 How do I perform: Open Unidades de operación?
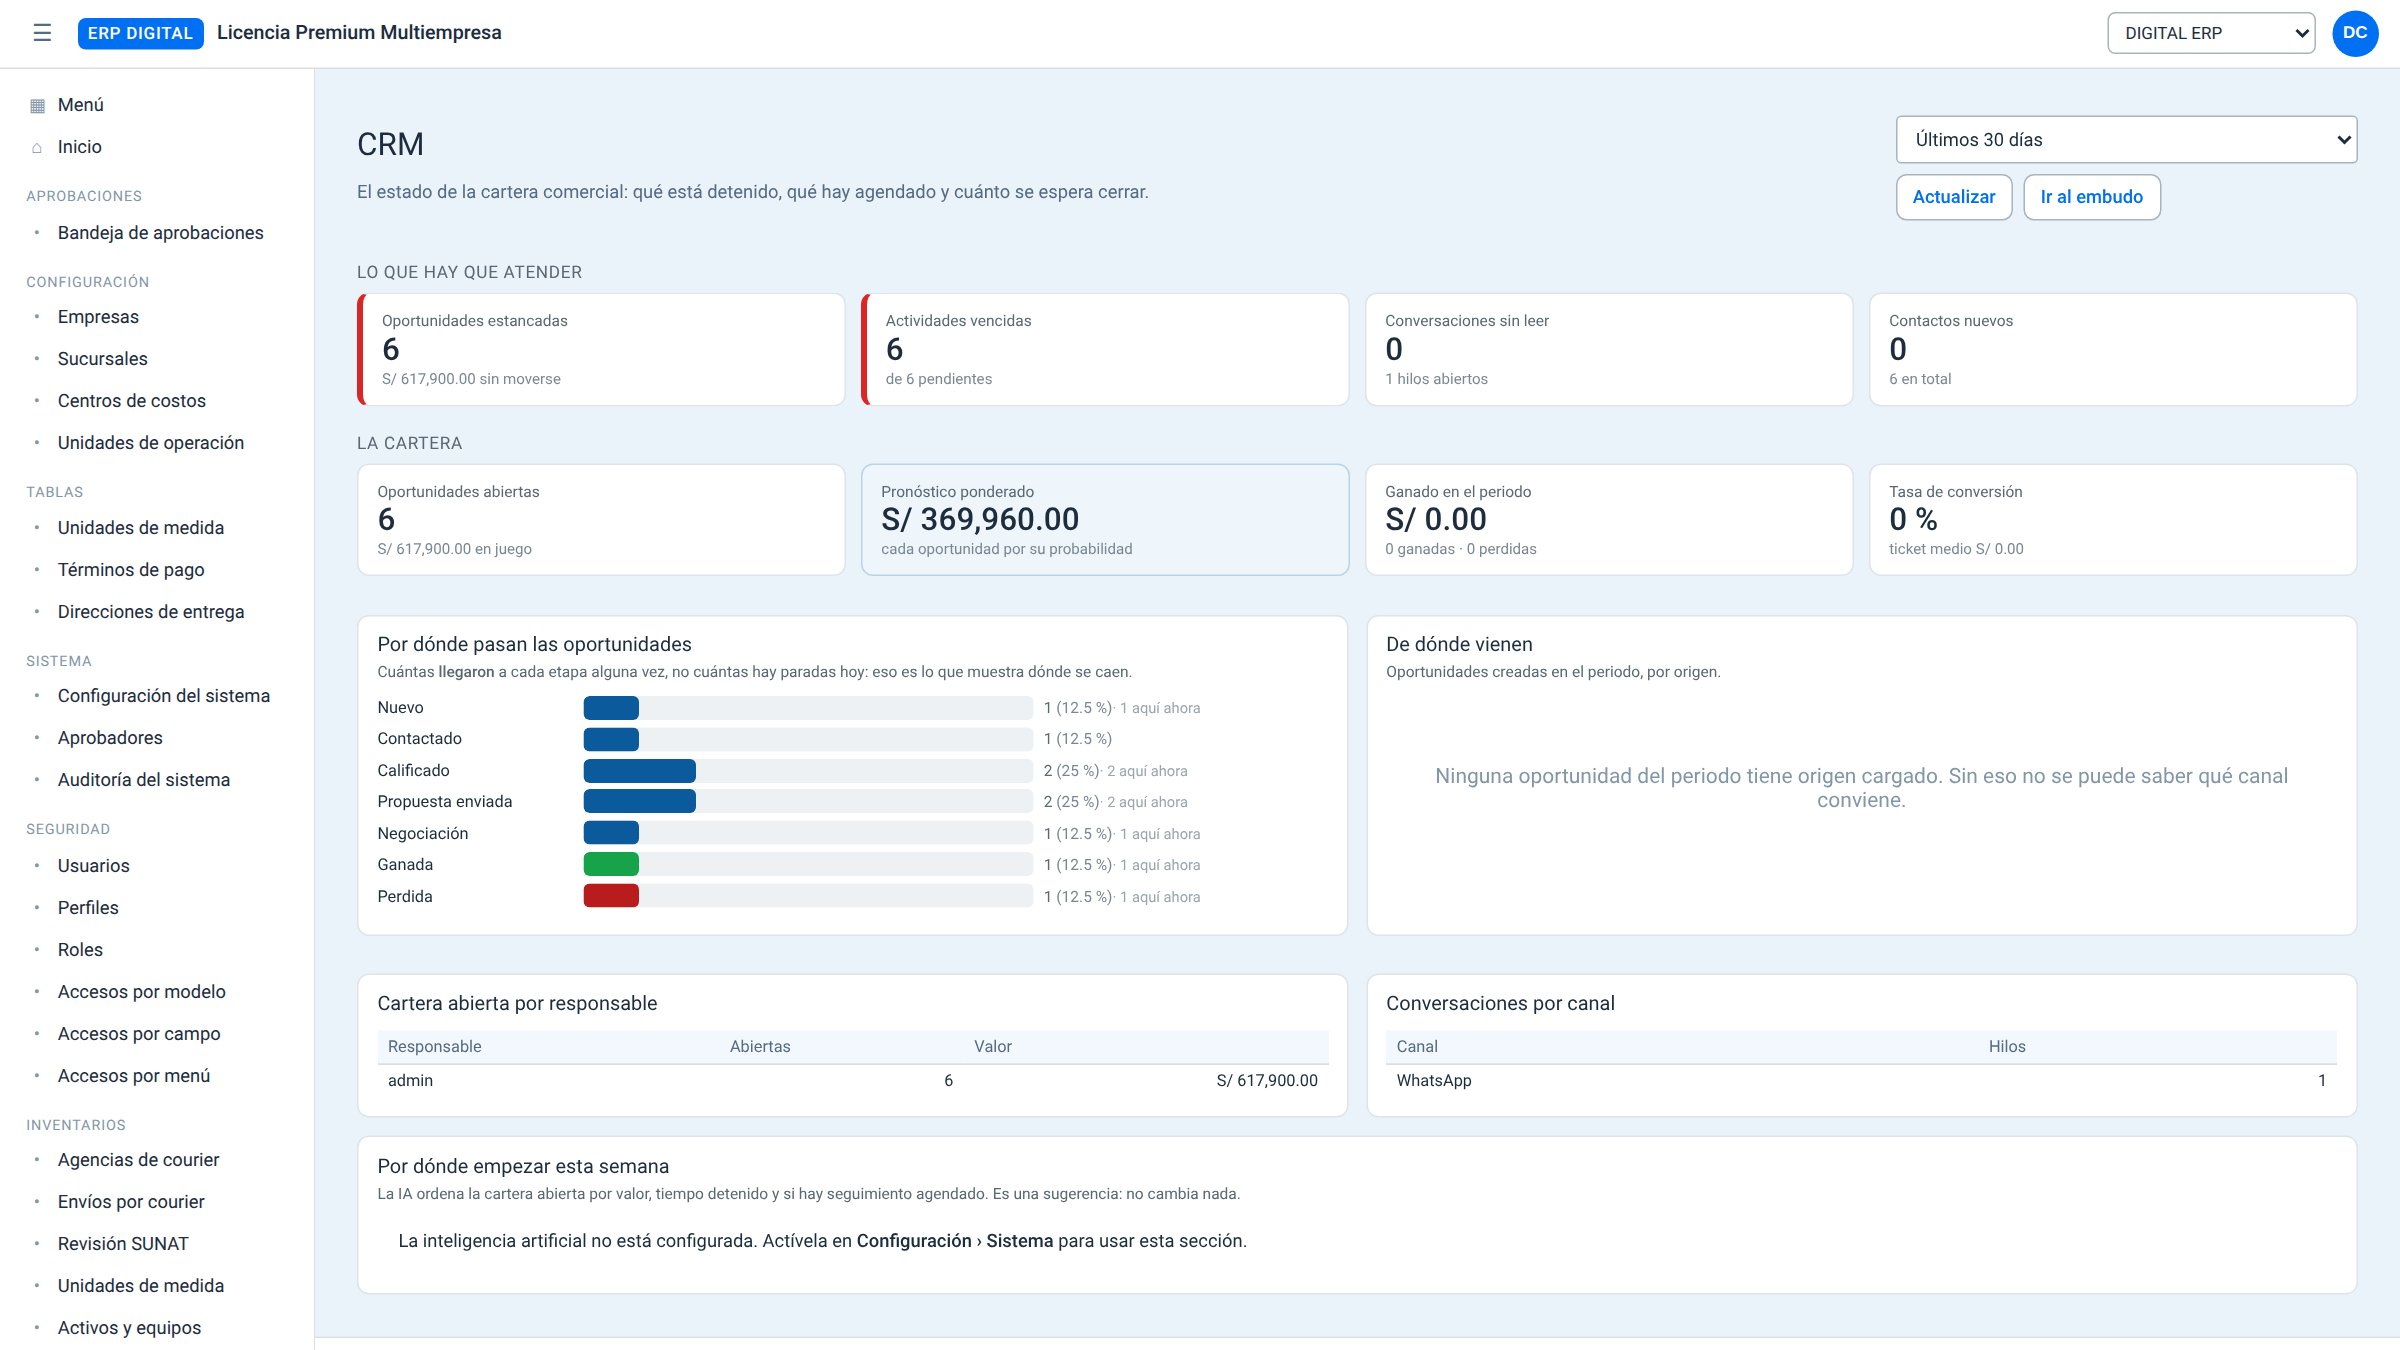(x=150, y=443)
